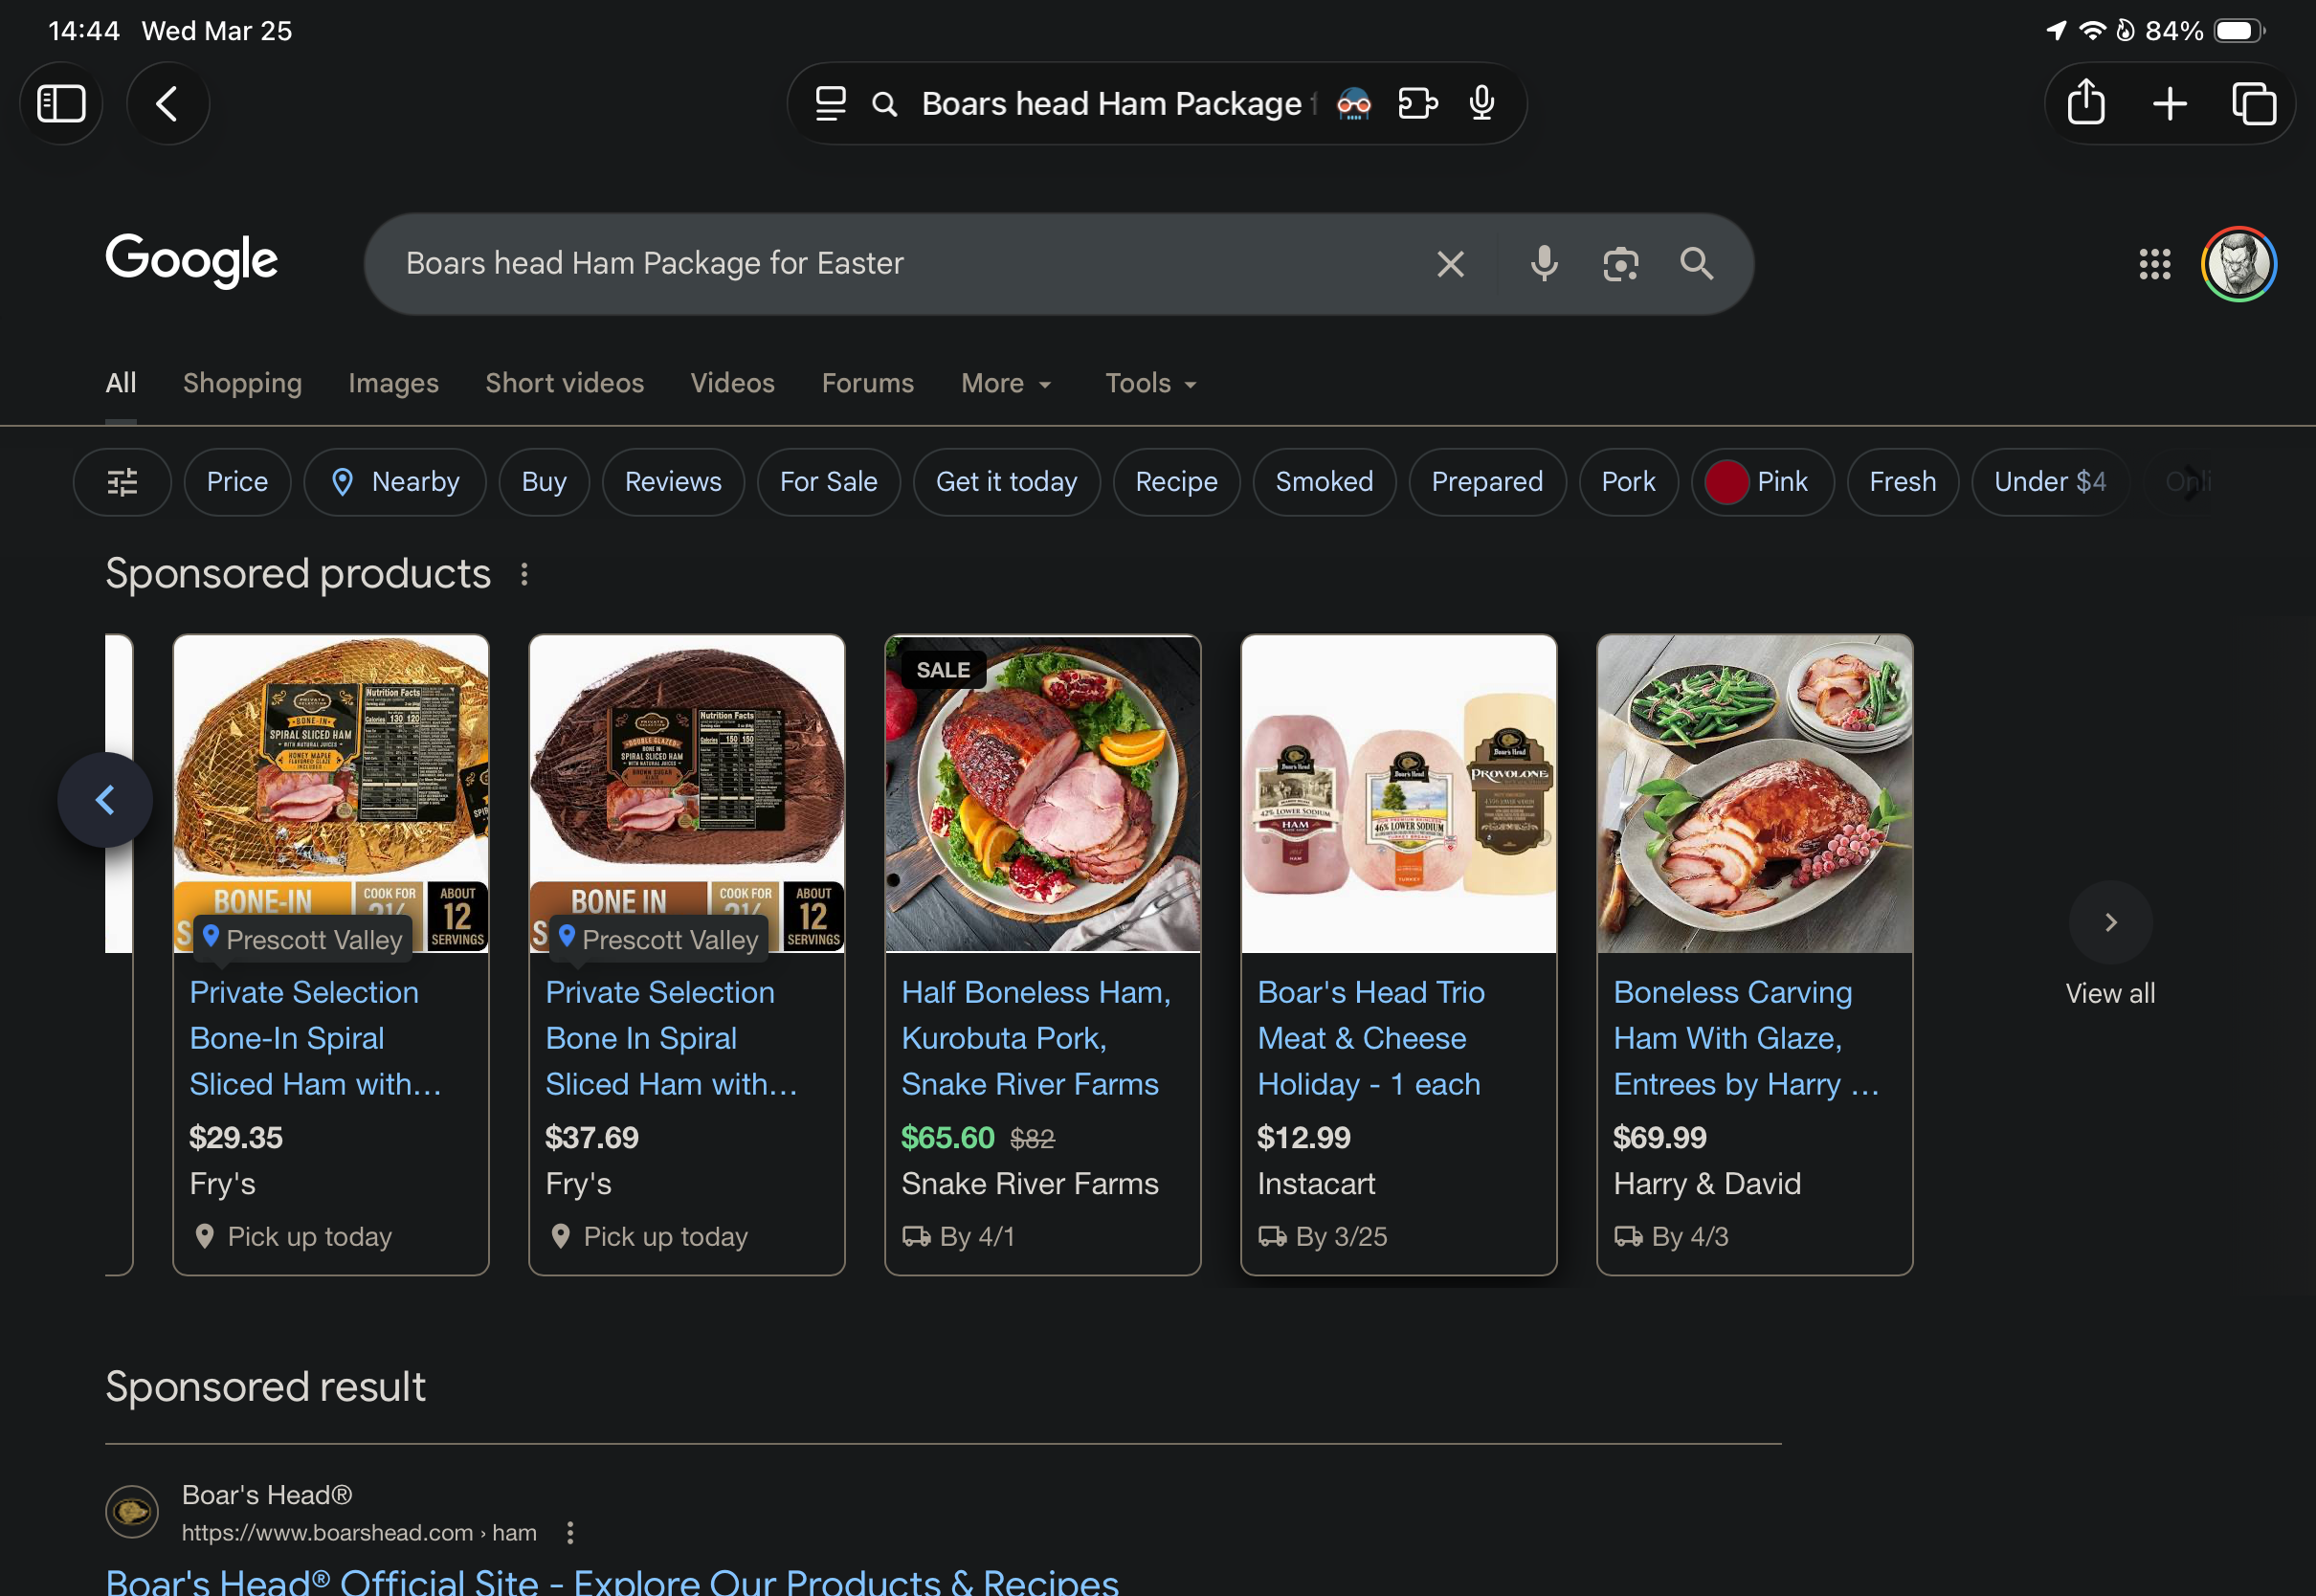Switch to the Shopping tab
The width and height of the screenshot is (2316, 1596).
pyautogui.click(x=242, y=383)
